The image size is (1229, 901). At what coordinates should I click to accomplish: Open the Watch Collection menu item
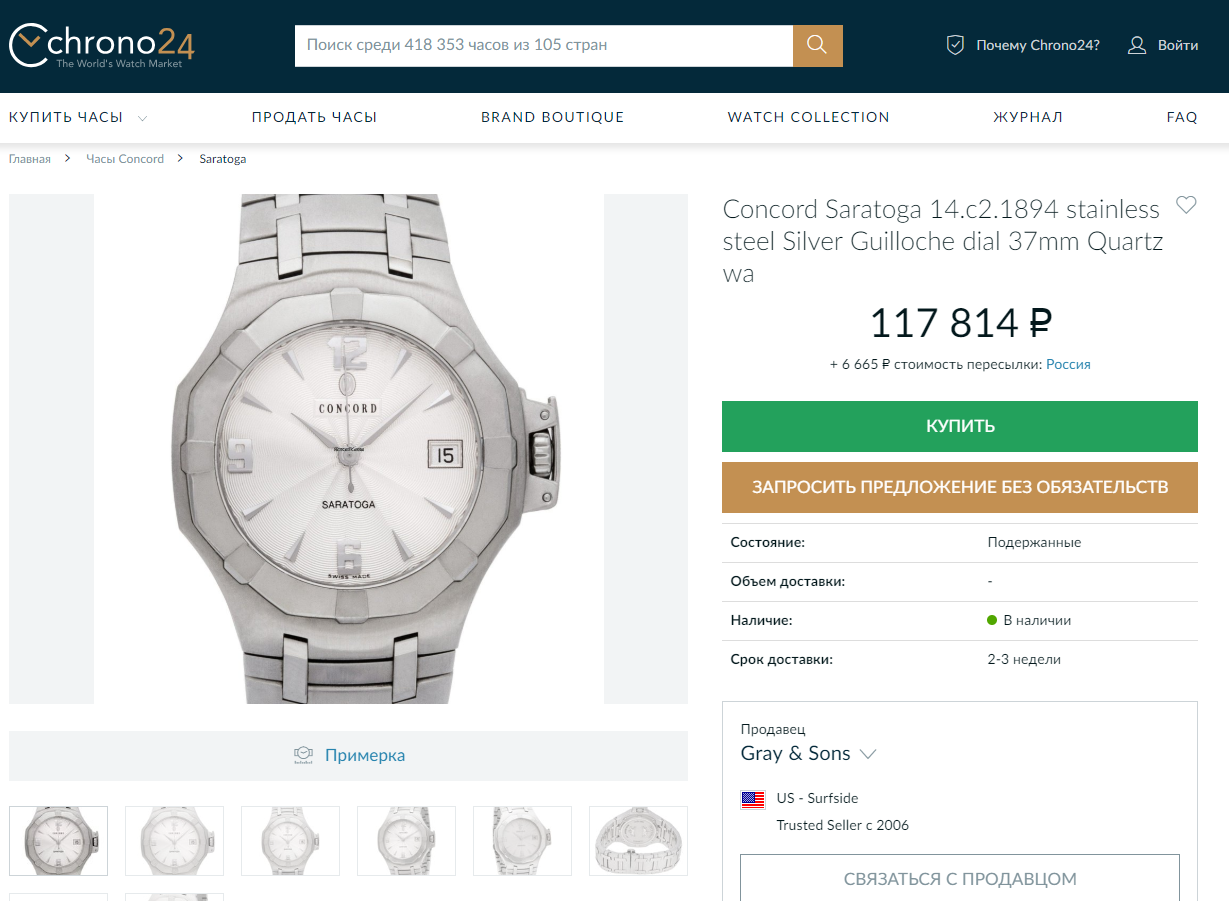pos(808,117)
